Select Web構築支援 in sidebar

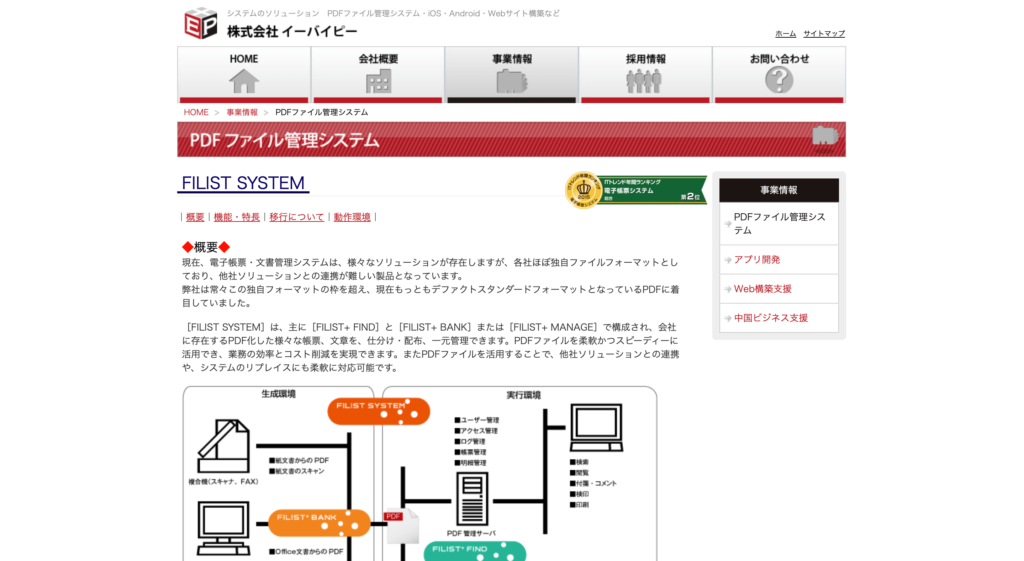click(x=779, y=289)
